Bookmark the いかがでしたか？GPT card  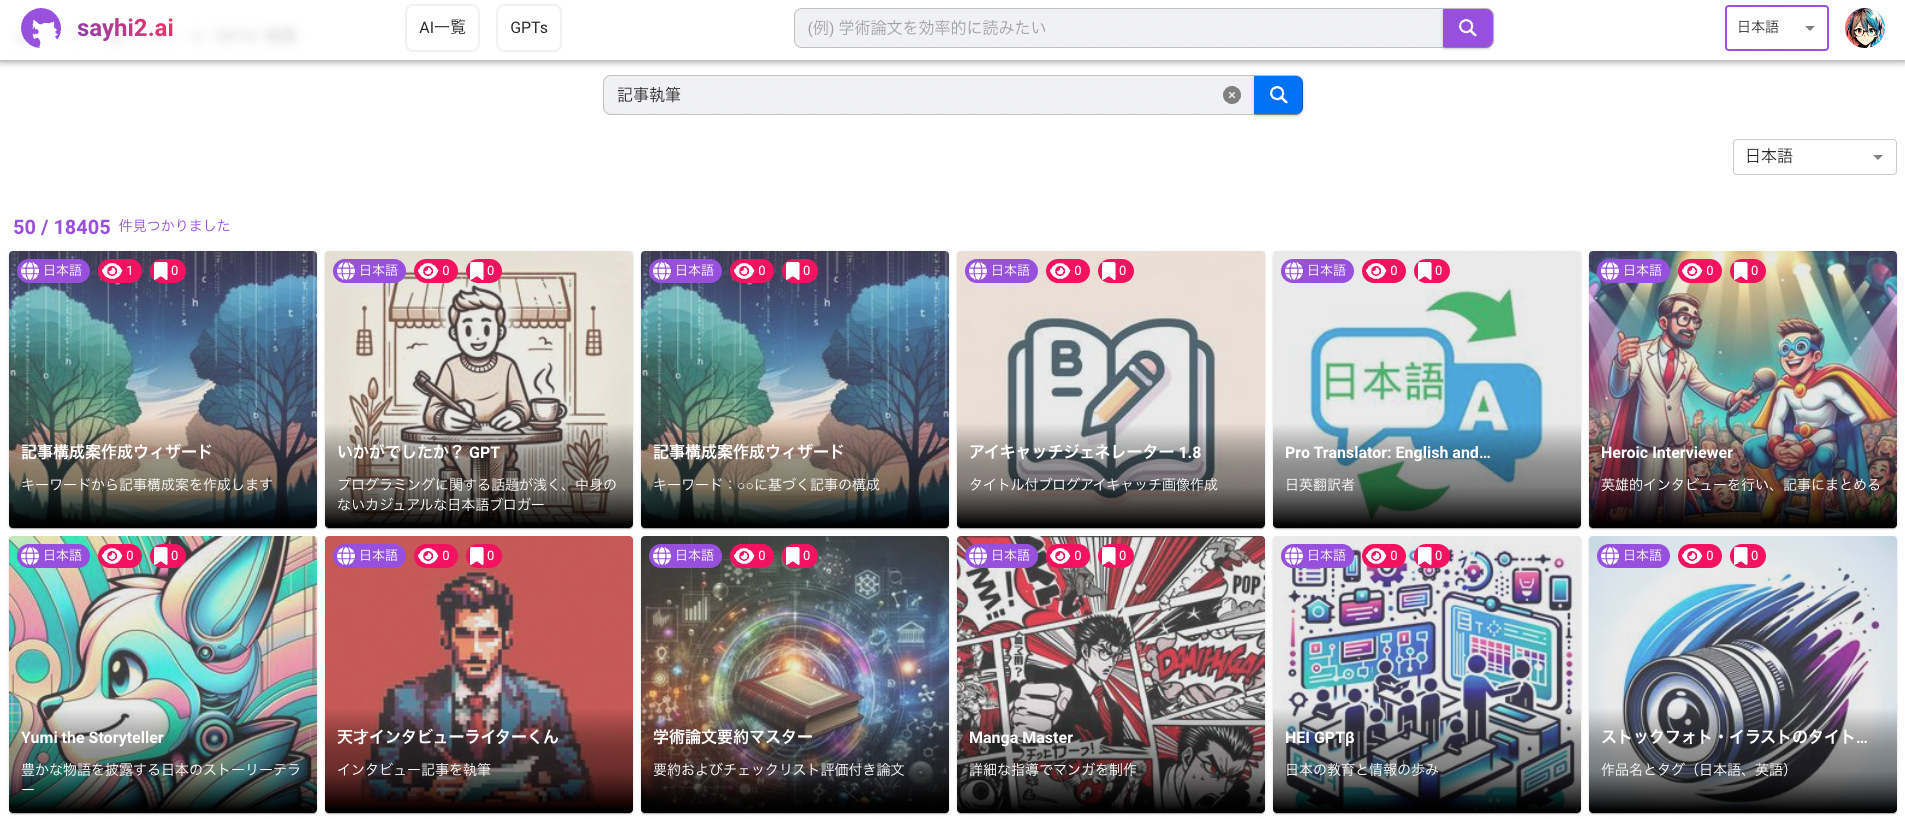(x=483, y=271)
